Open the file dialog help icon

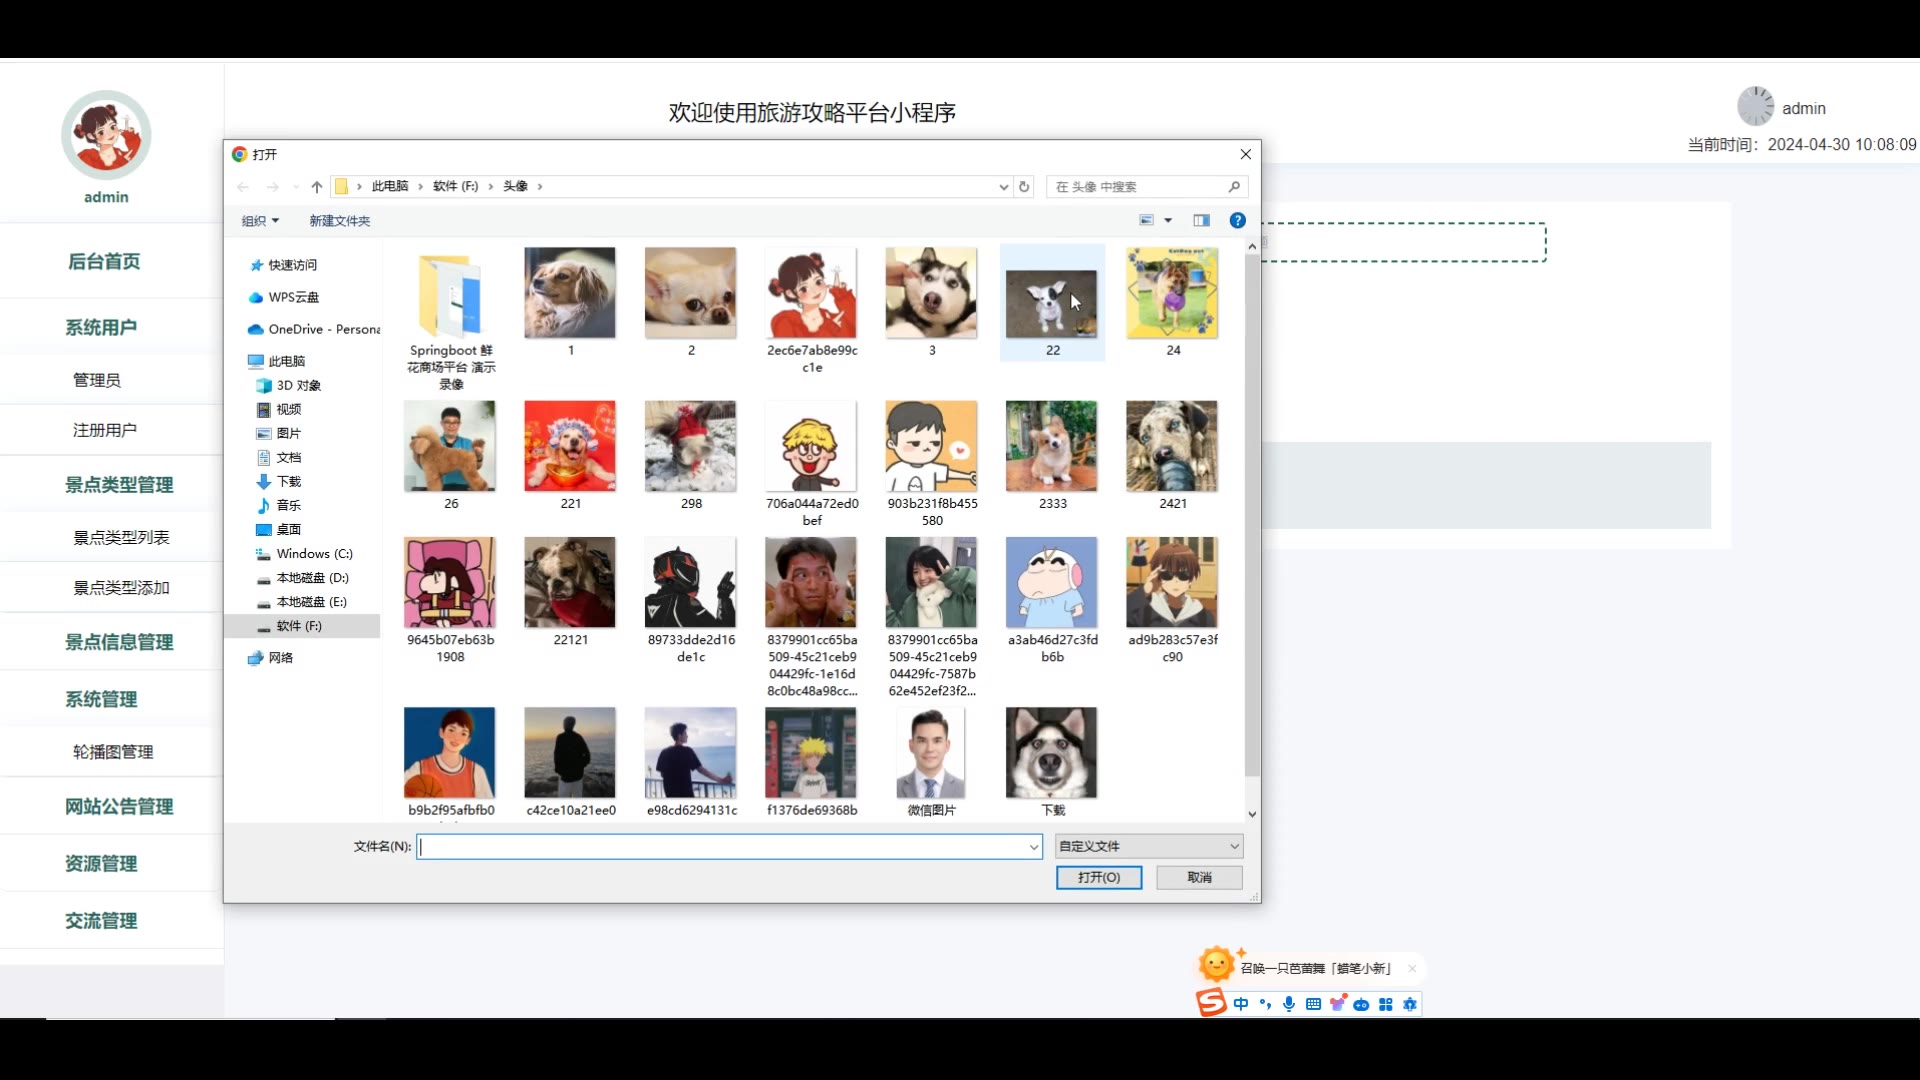click(x=1237, y=221)
